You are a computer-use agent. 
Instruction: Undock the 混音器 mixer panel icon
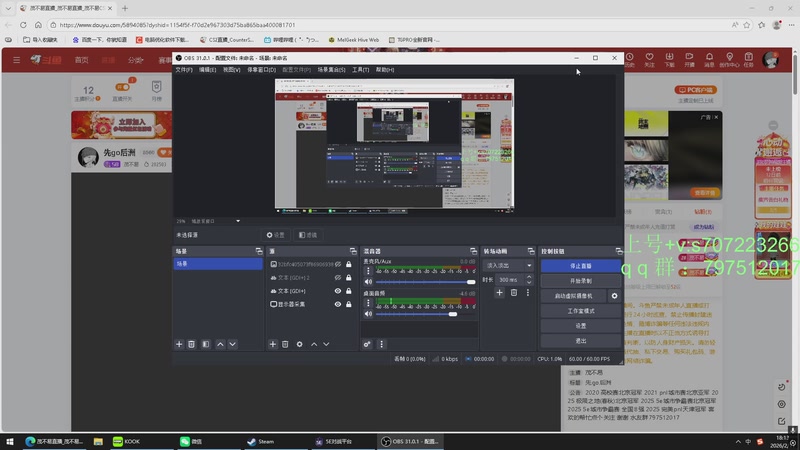(473, 251)
